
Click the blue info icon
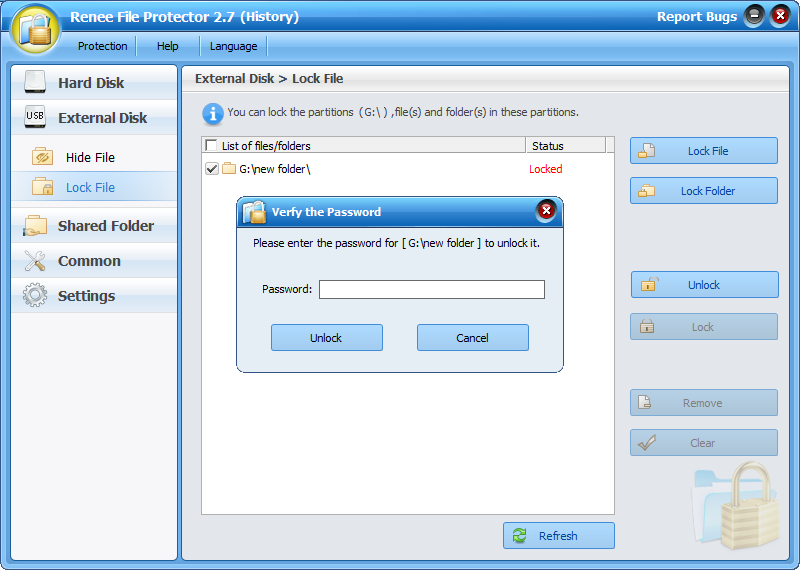pos(213,112)
